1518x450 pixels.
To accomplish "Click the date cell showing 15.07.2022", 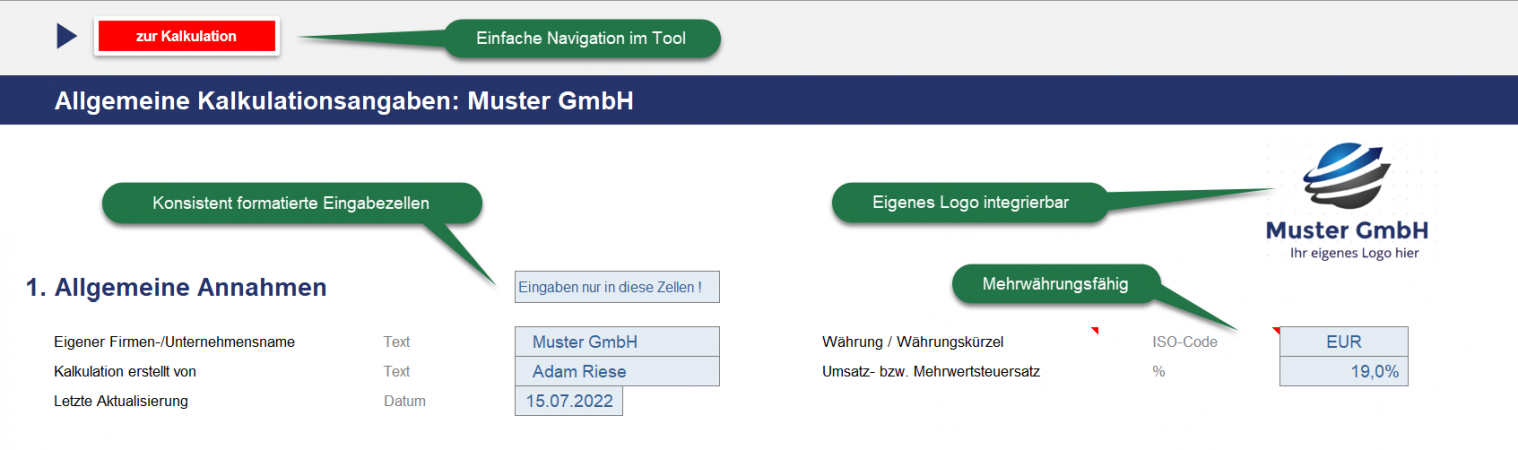I will (x=568, y=401).
